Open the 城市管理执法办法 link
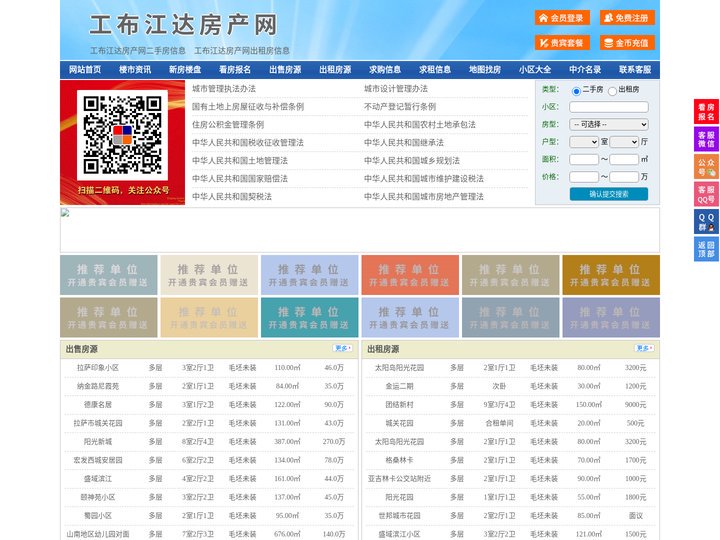The height and width of the screenshot is (540, 720). (224, 89)
